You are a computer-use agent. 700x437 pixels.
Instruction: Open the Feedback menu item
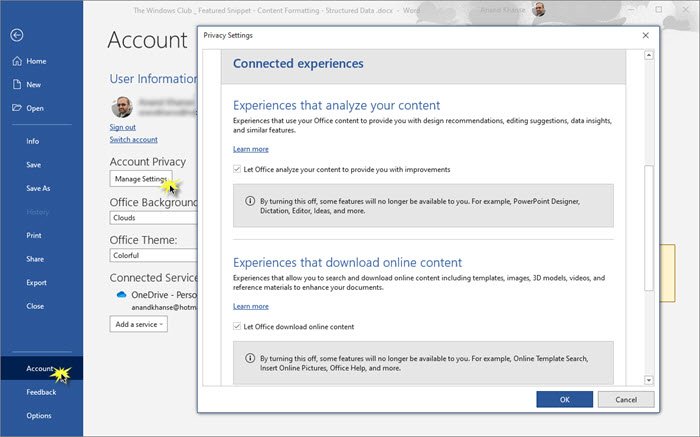pyautogui.click(x=41, y=392)
